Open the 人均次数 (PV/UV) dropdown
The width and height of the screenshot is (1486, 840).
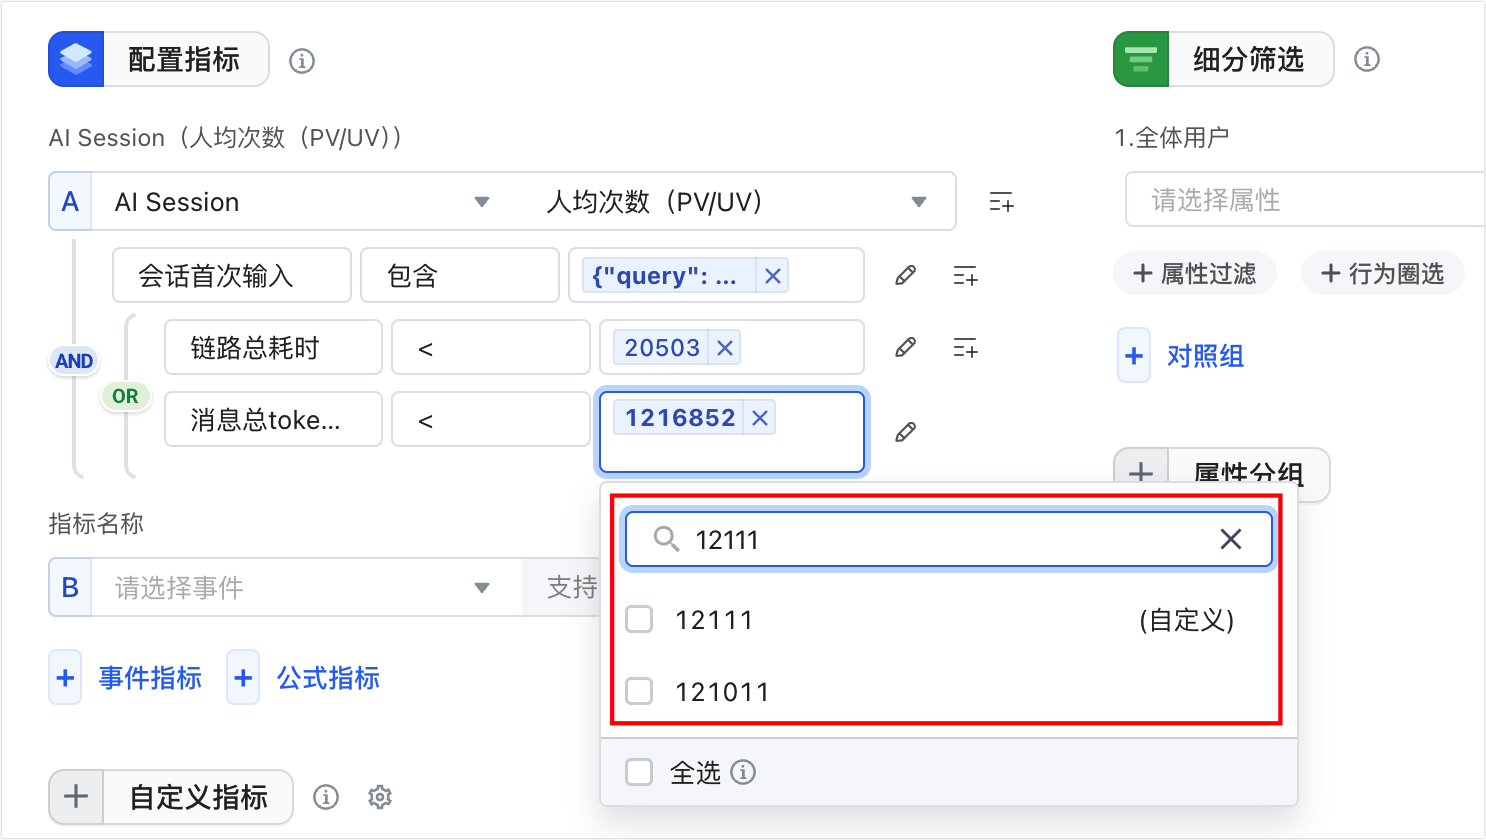pyautogui.click(x=738, y=202)
